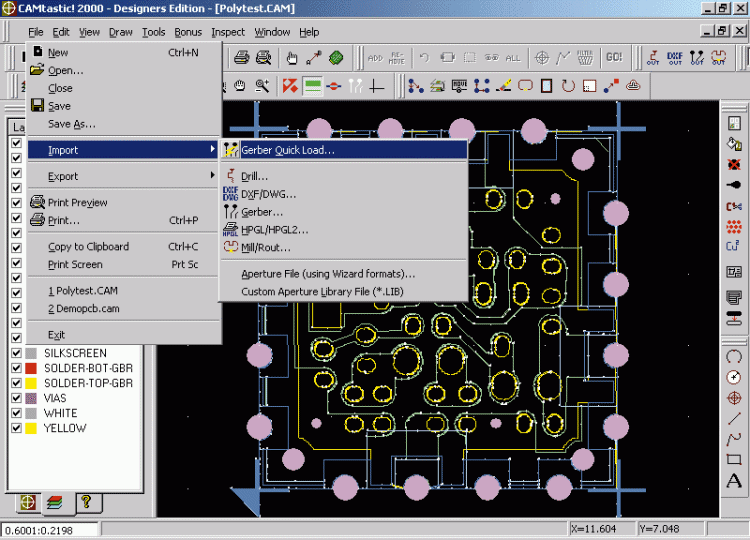Click the yellow color swatch of SOLDER-TOP-GBR

[31, 383]
